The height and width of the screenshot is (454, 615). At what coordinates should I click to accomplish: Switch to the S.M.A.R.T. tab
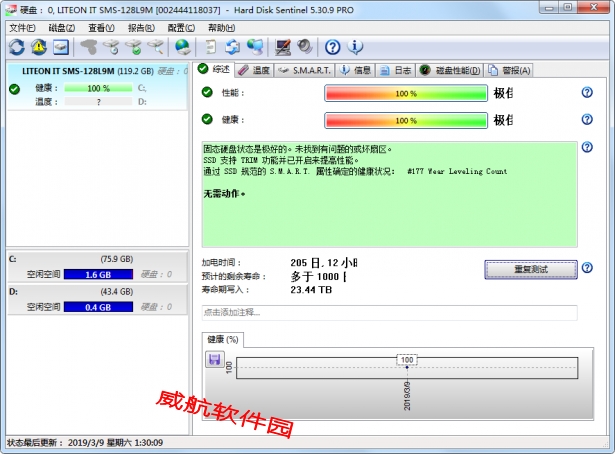click(x=305, y=71)
